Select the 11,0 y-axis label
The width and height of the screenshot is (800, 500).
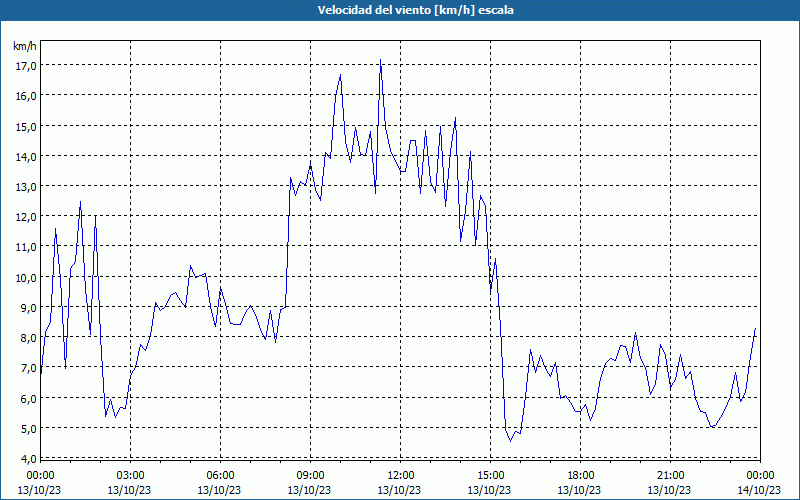click(25, 247)
